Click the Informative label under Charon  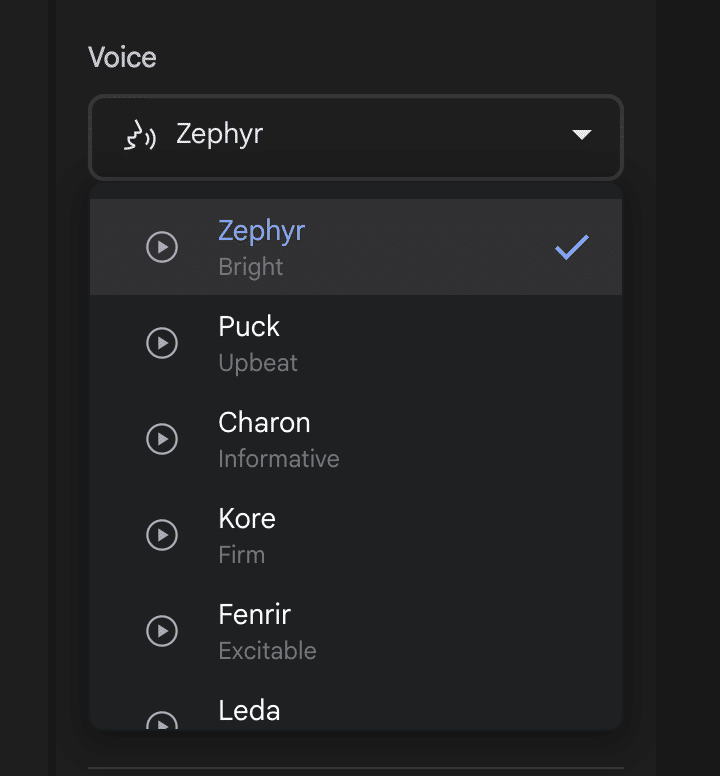coord(279,459)
